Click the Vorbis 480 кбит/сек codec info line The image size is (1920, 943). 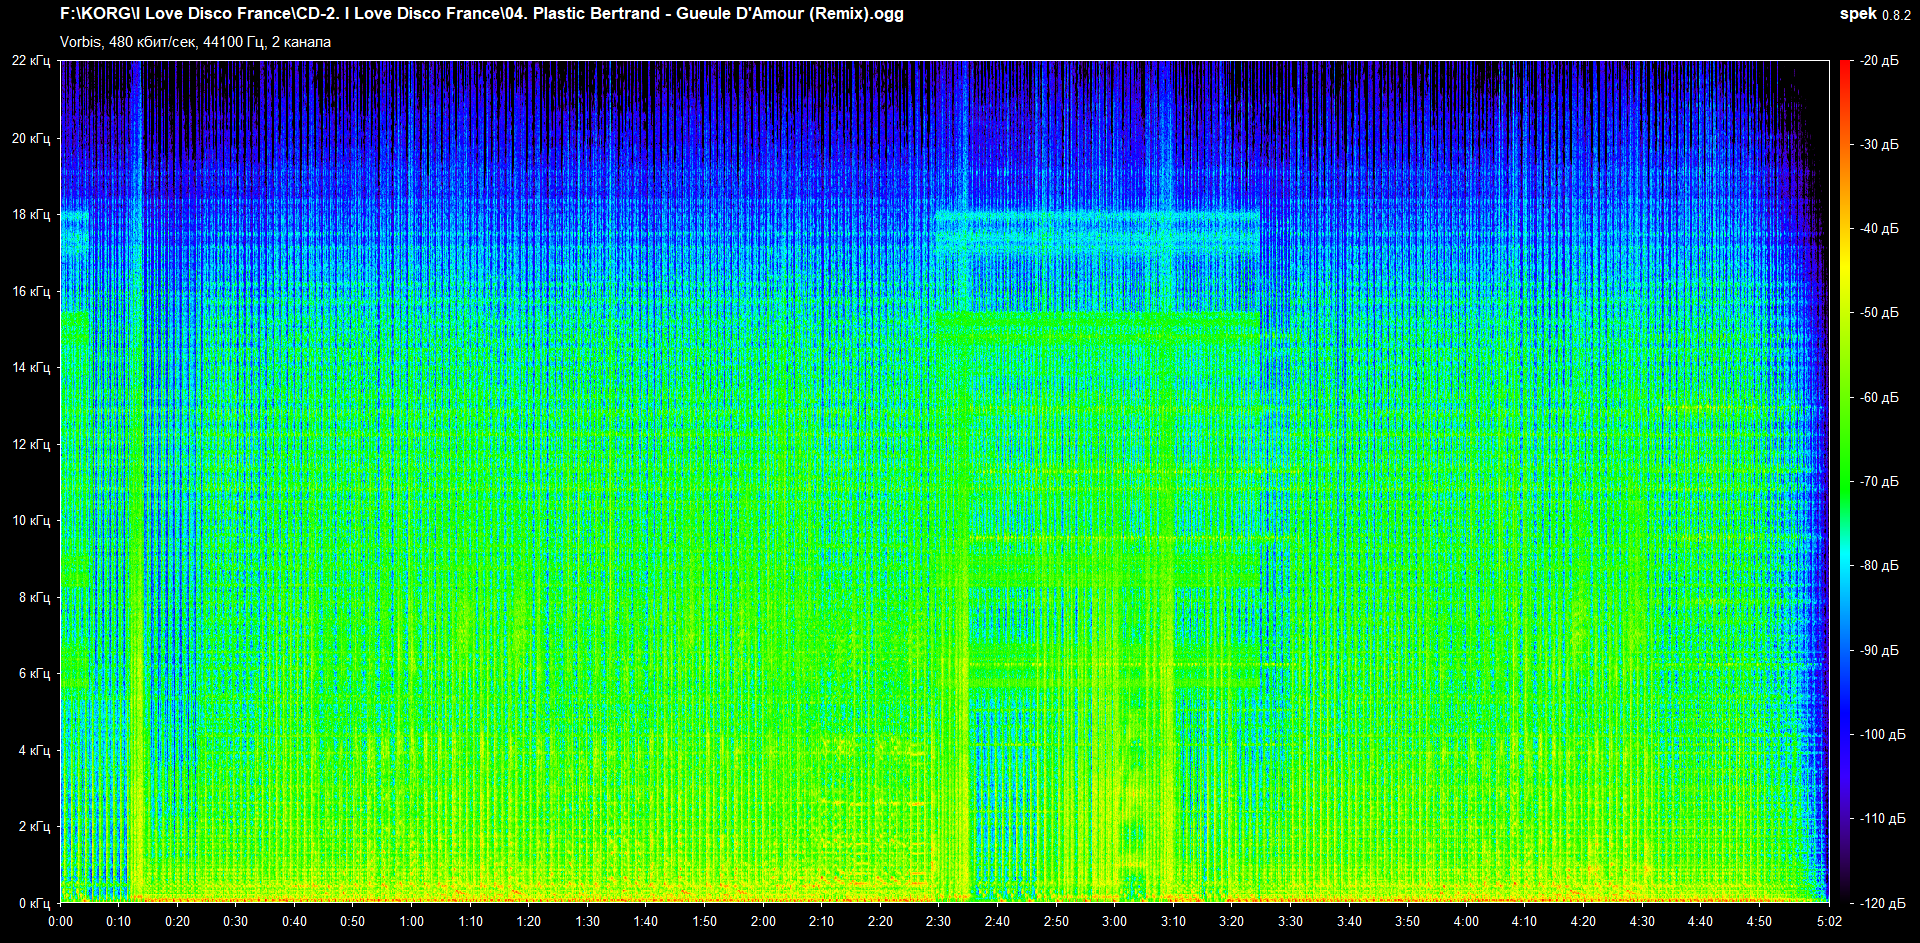tap(195, 42)
